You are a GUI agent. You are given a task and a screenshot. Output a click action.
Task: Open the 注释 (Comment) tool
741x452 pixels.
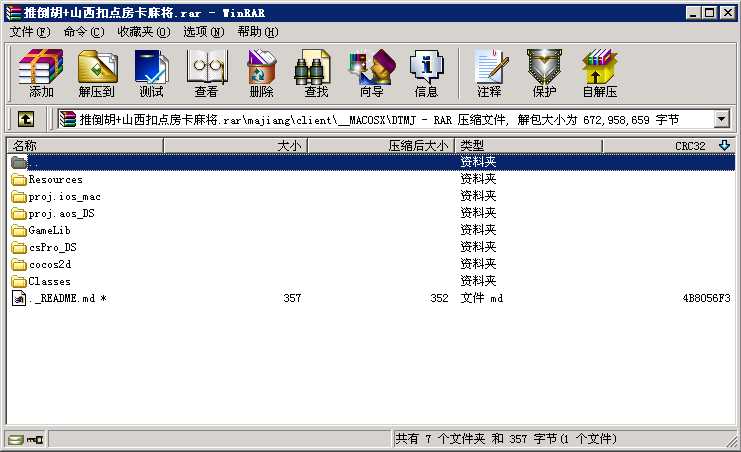(490, 73)
